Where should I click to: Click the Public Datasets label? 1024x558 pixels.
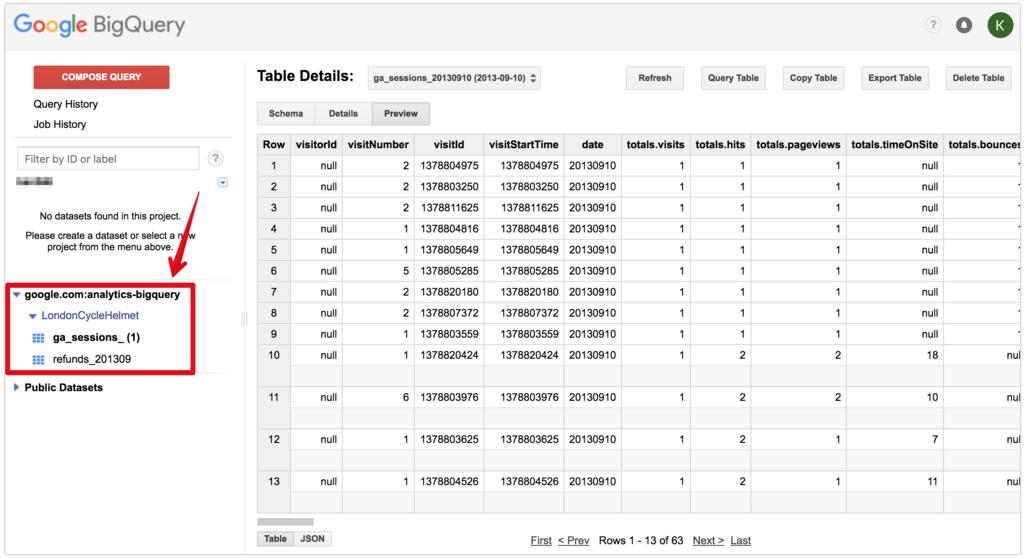tap(63, 387)
